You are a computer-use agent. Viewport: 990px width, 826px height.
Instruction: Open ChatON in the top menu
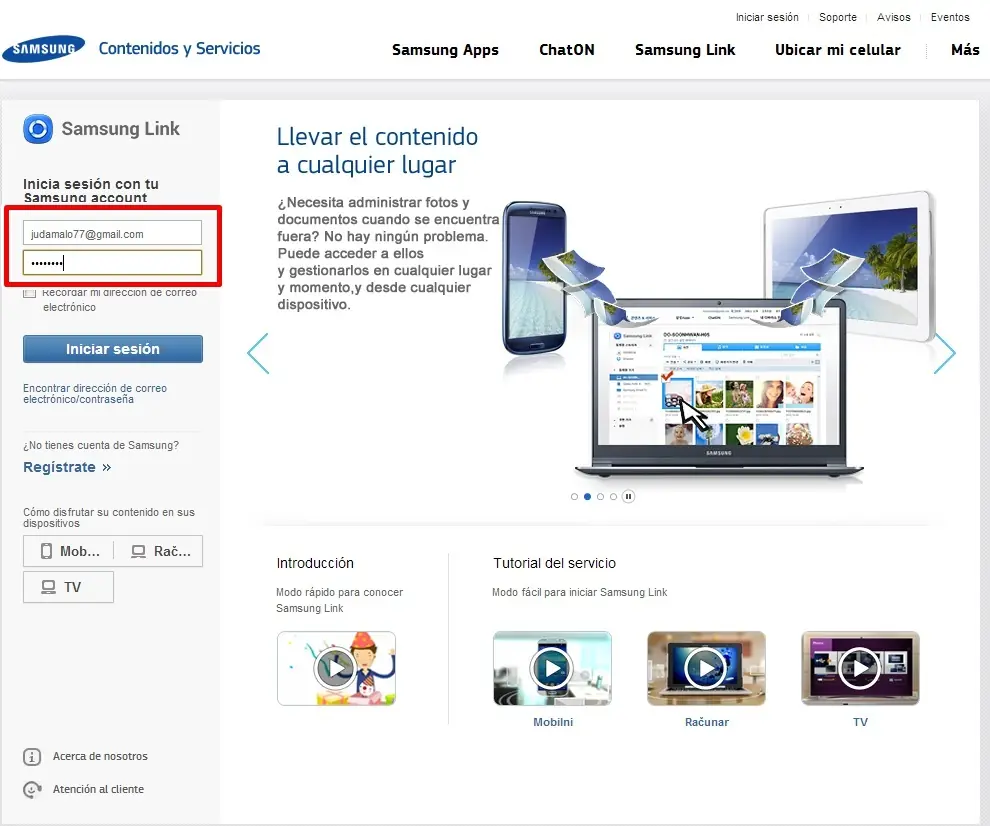(x=566, y=50)
